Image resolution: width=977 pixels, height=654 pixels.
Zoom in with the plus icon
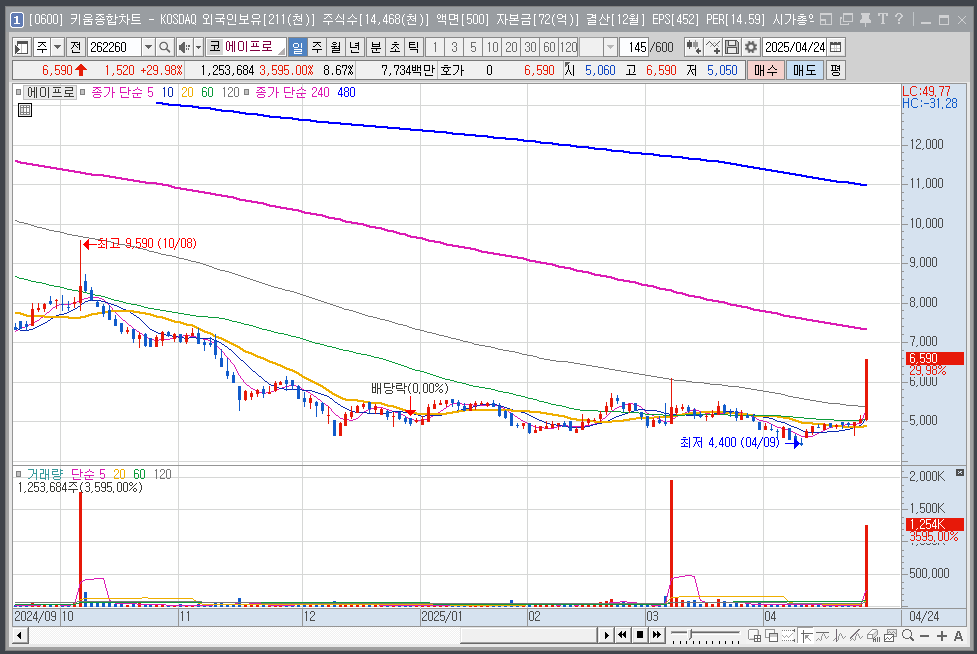tap(941, 635)
